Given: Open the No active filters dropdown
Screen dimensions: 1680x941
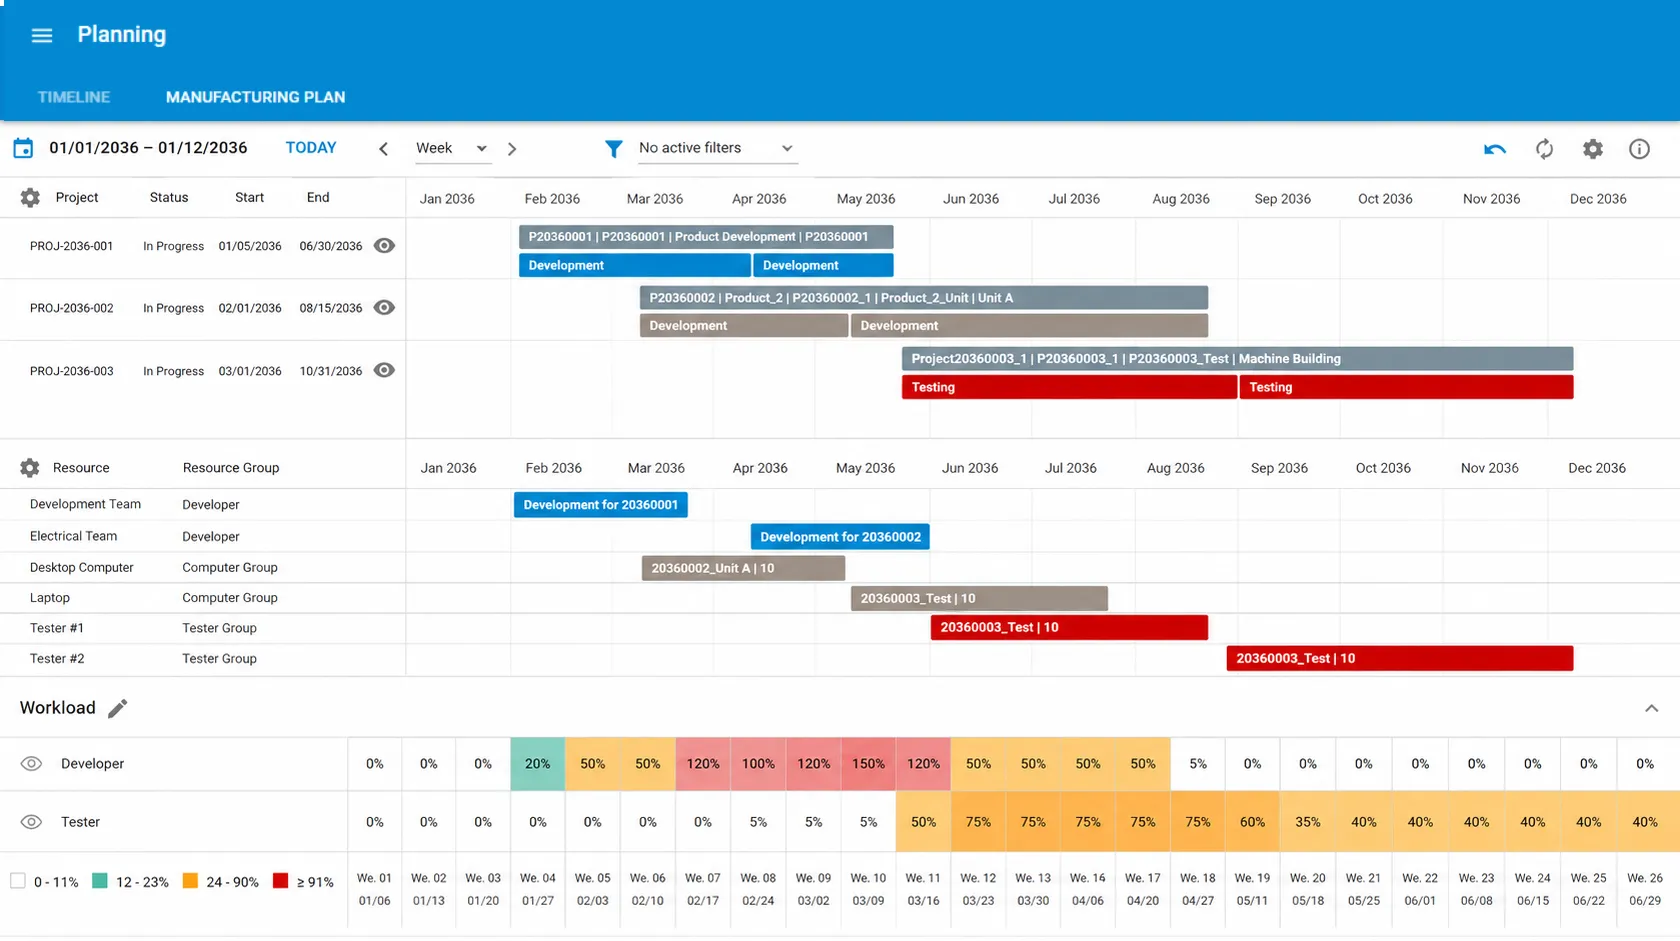Looking at the screenshot, I should click(716, 148).
